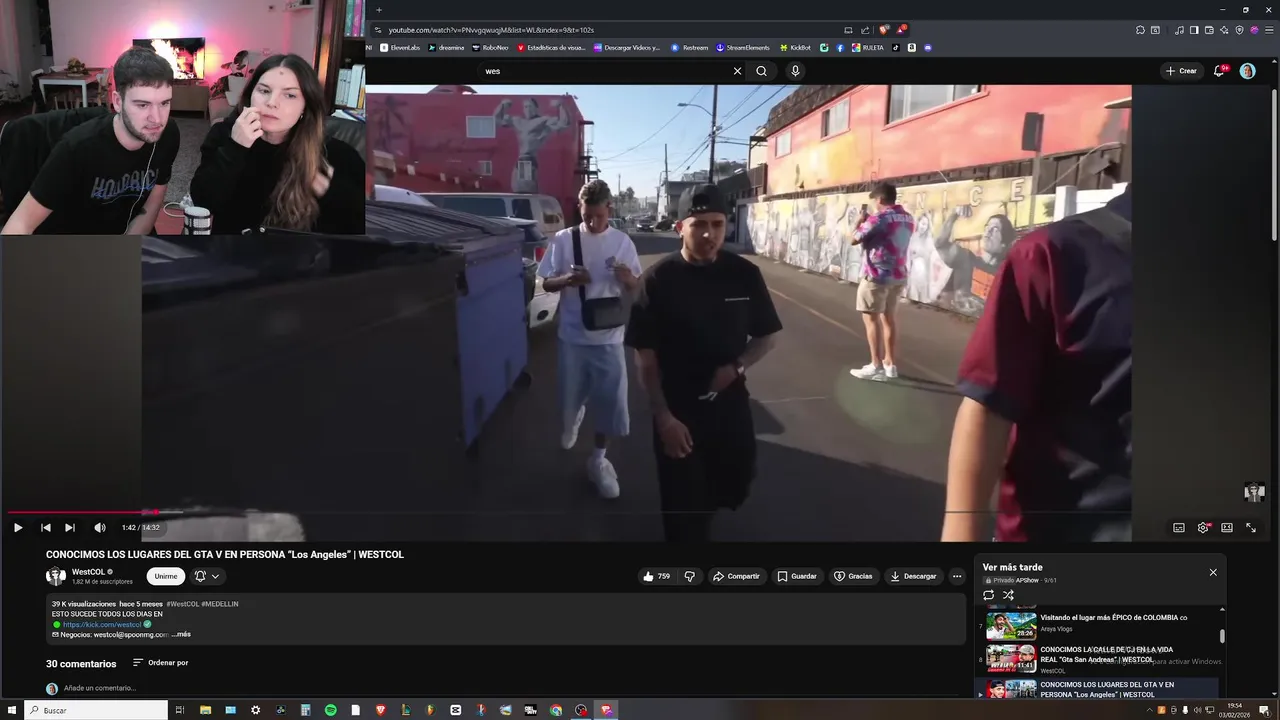This screenshot has height=720, width=1280.
Task: Open YouTube notifications bell
Action: 1219,71
